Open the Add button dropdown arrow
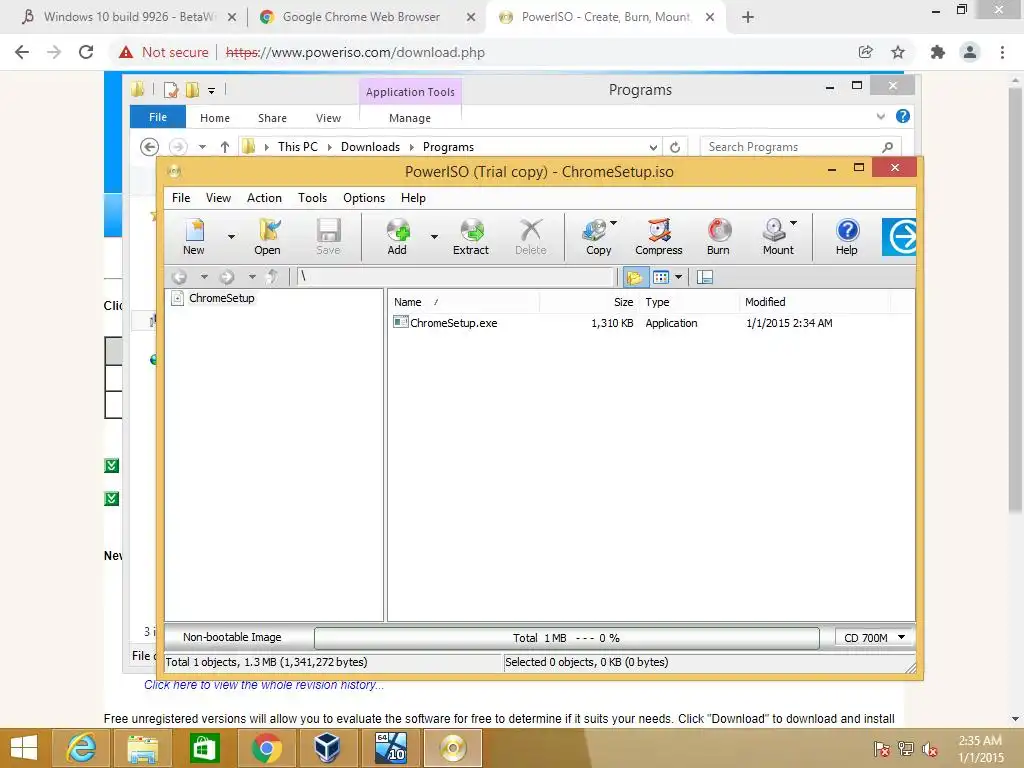The width and height of the screenshot is (1024, 768). coord(434,236)
